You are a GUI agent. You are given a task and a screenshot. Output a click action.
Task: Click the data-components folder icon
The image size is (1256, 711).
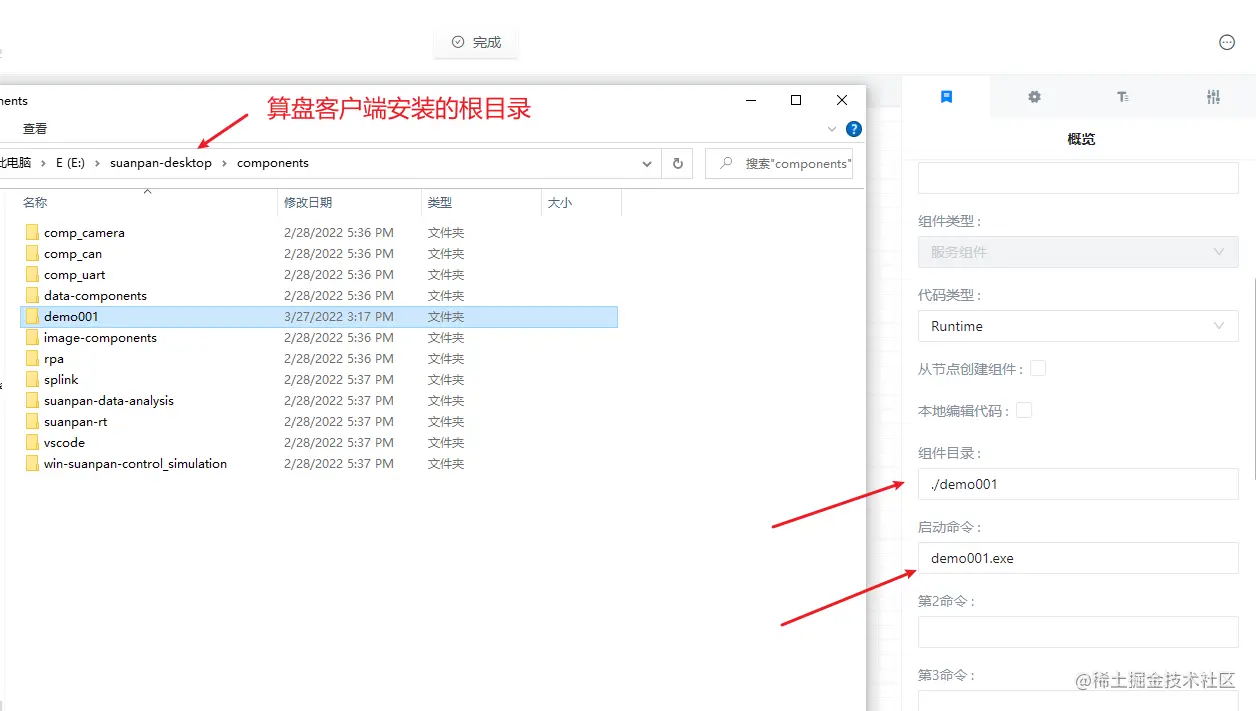point(33,296)
